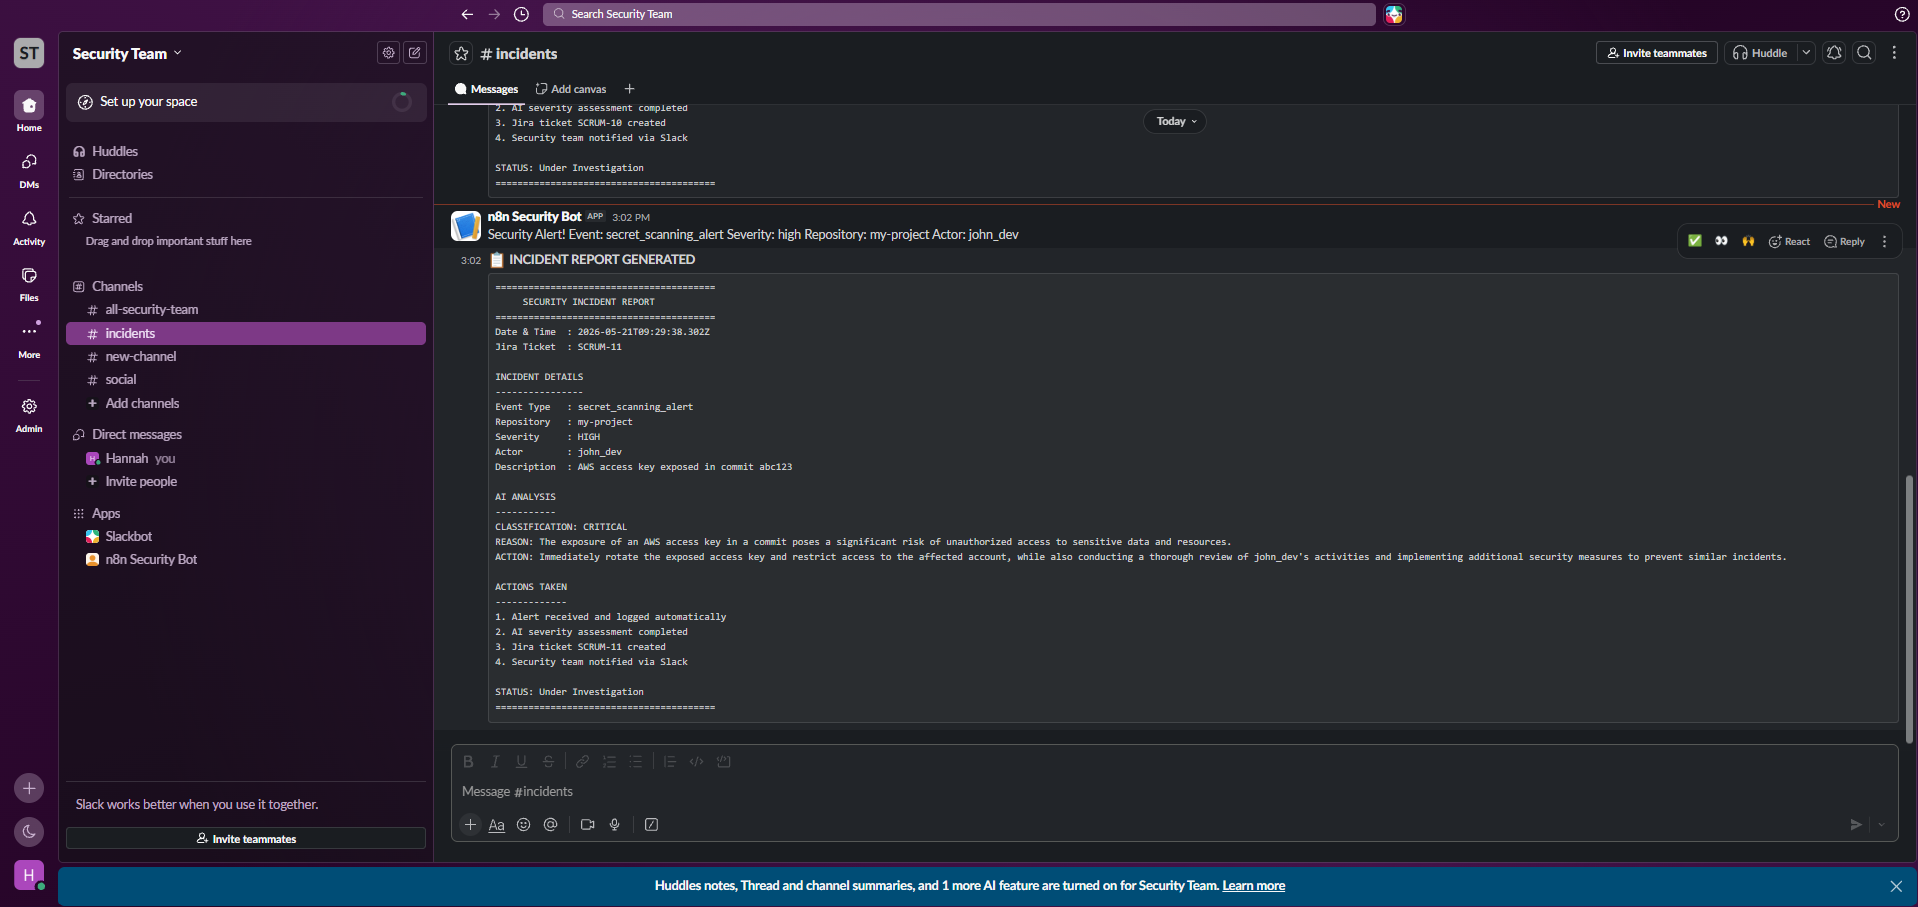
Task: Toggle bulleted list formatting
Action: tap(636, 761)
